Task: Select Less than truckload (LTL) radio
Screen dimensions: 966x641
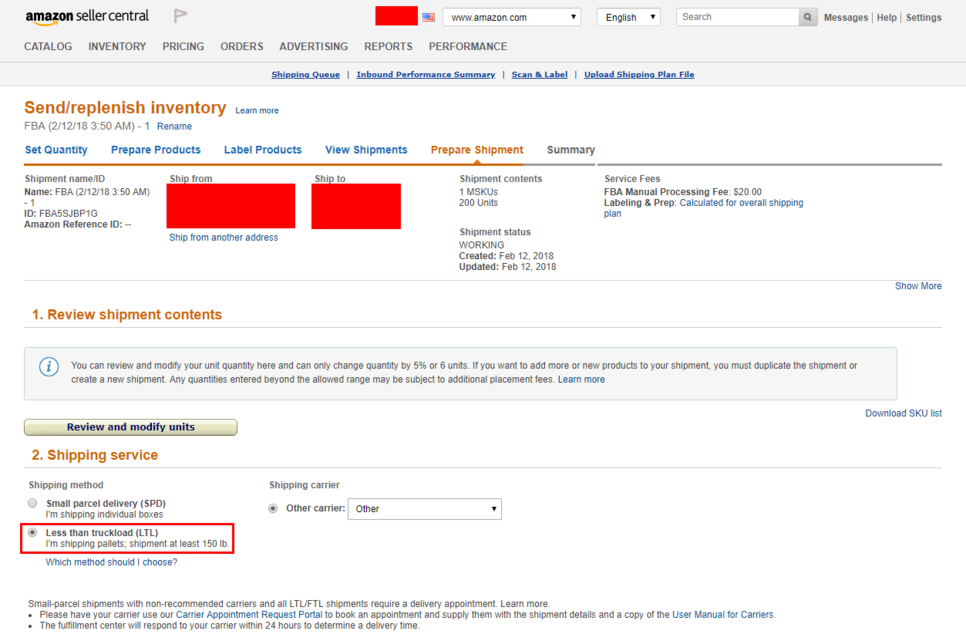Action: 33,533
